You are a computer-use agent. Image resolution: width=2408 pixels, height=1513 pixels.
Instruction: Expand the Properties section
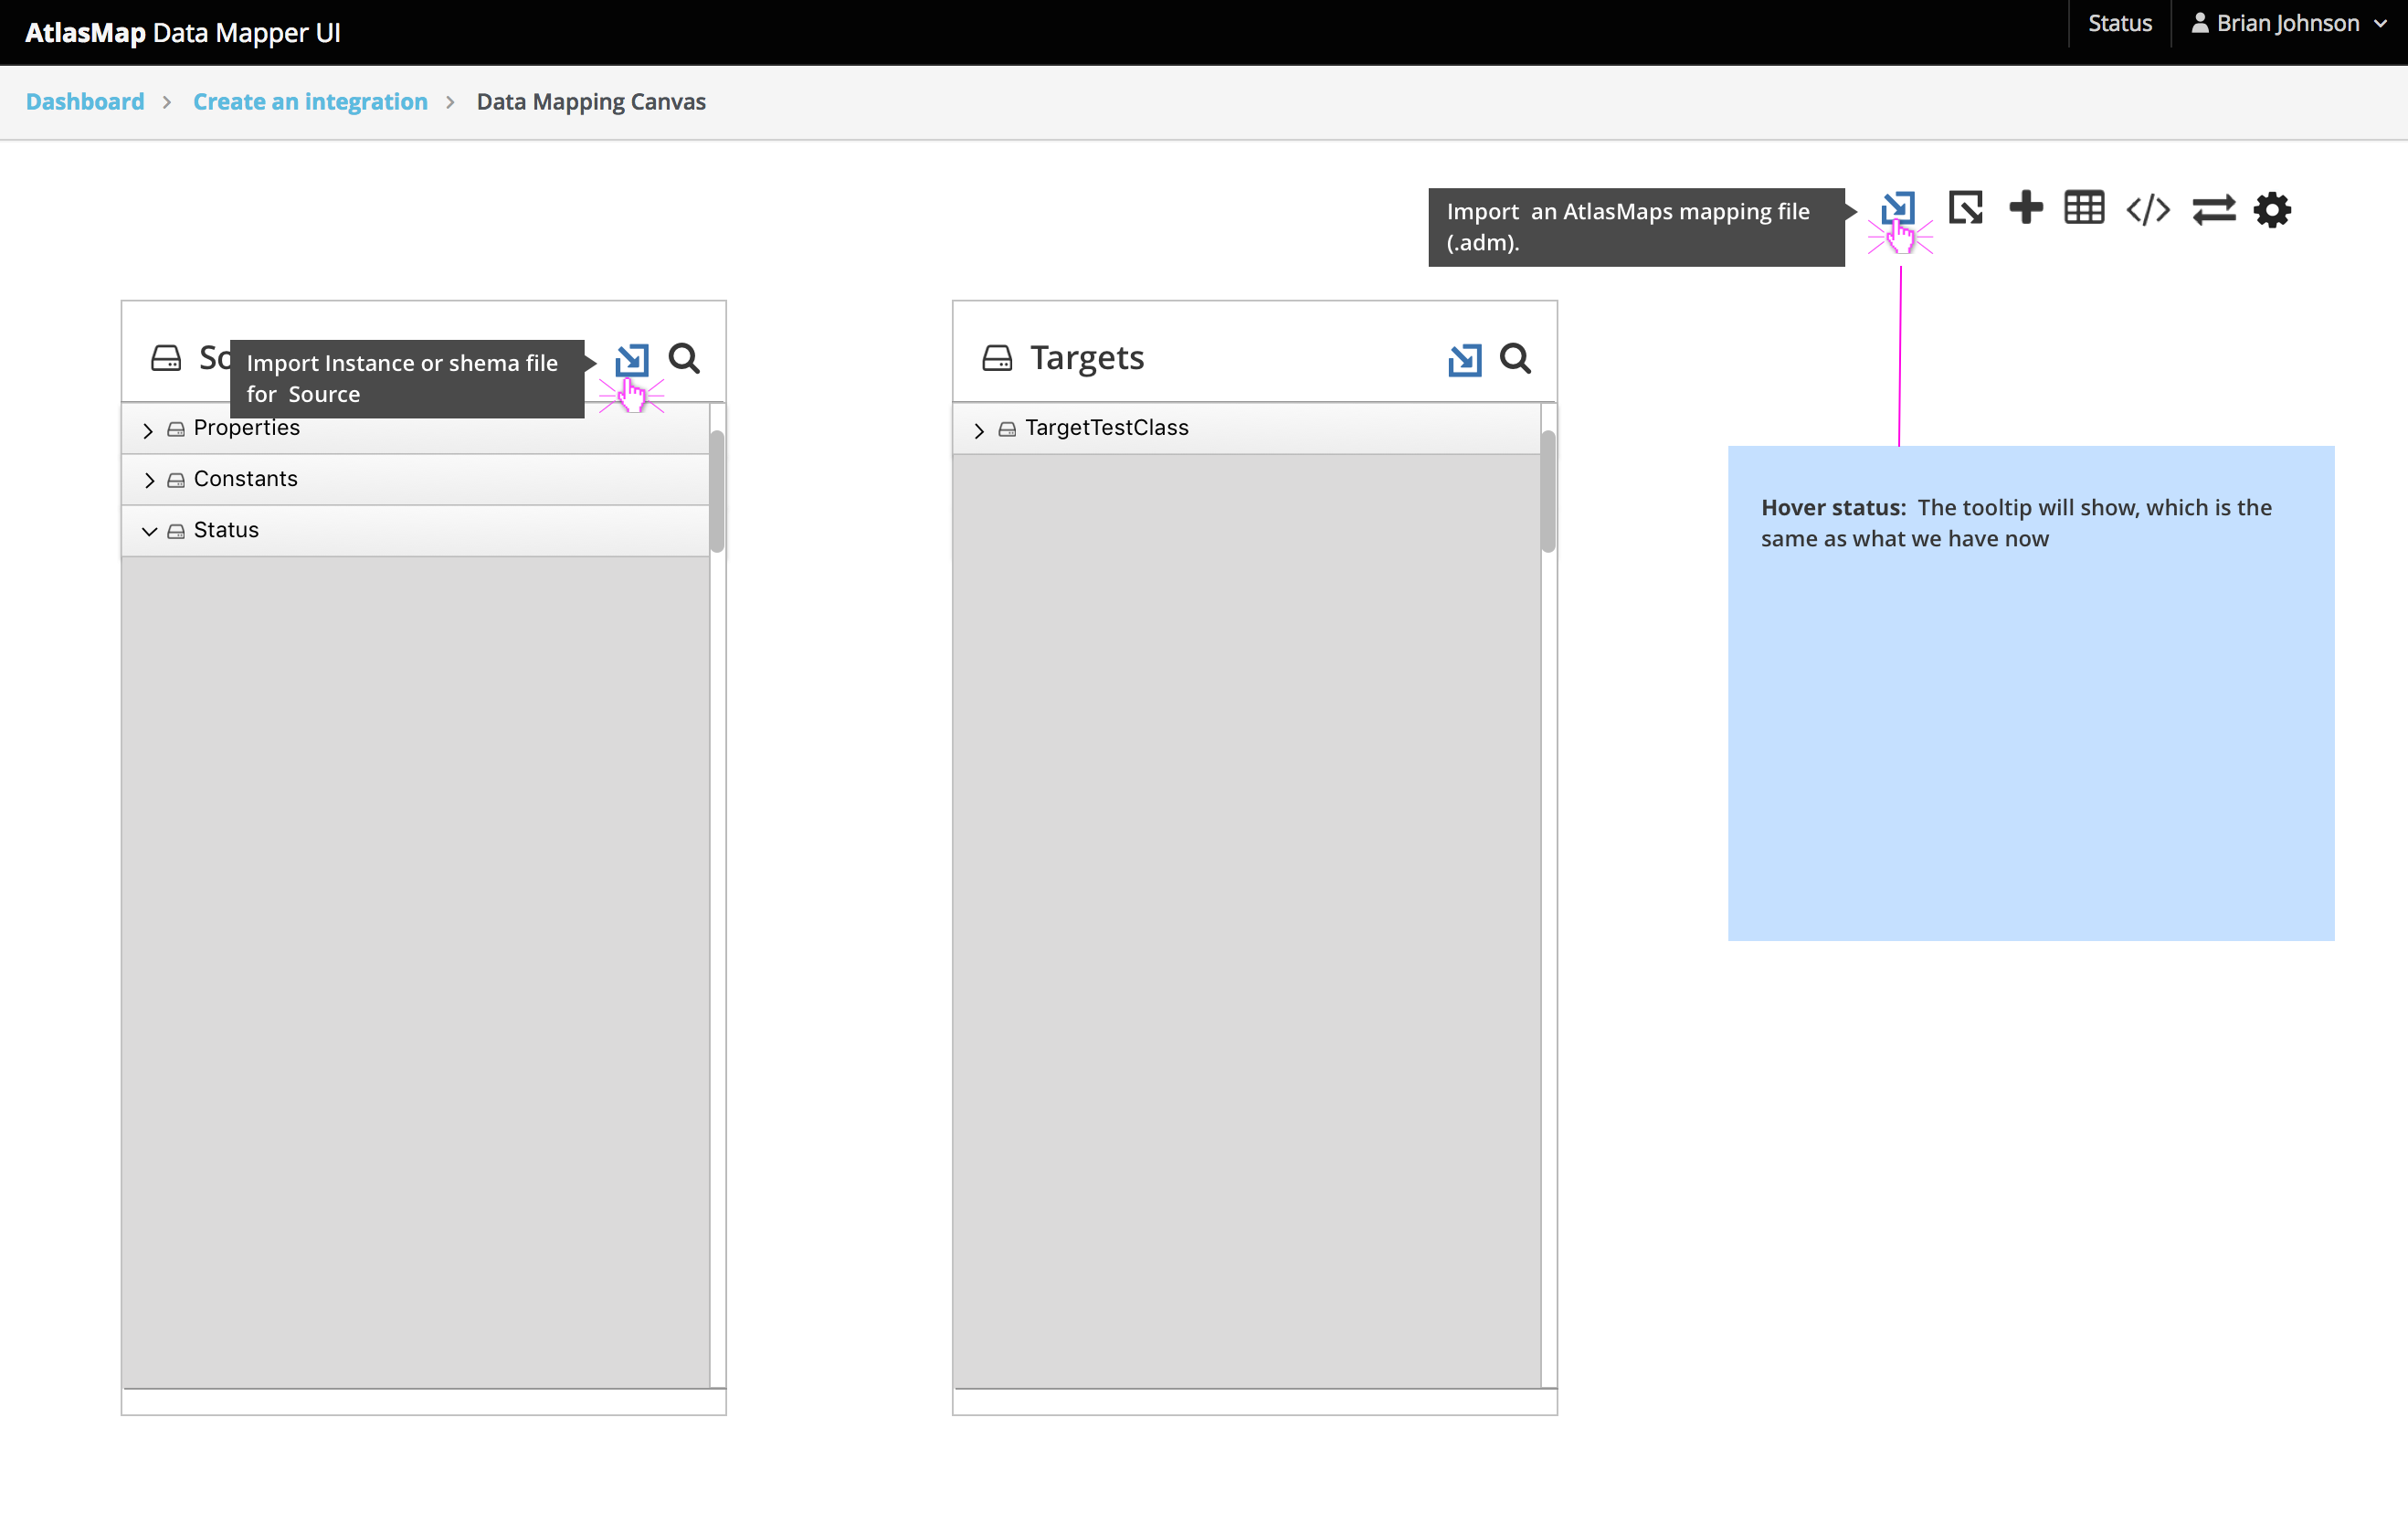pyautogui.click(x=148, y=428)
